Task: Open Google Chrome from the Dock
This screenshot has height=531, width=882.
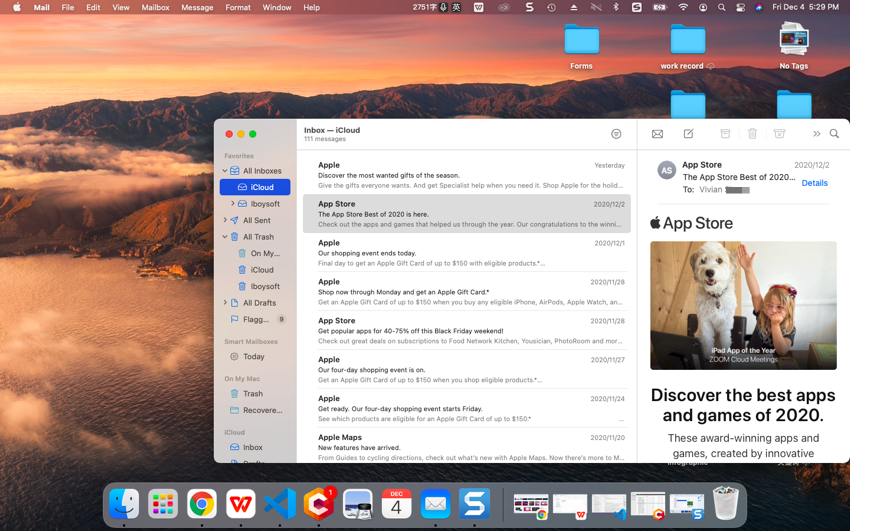Action: (x=201, y=504)
